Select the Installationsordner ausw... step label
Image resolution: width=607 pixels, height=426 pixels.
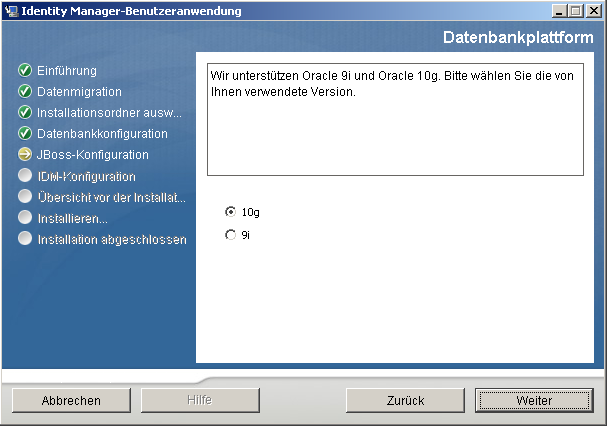click(x=109, y=113)
